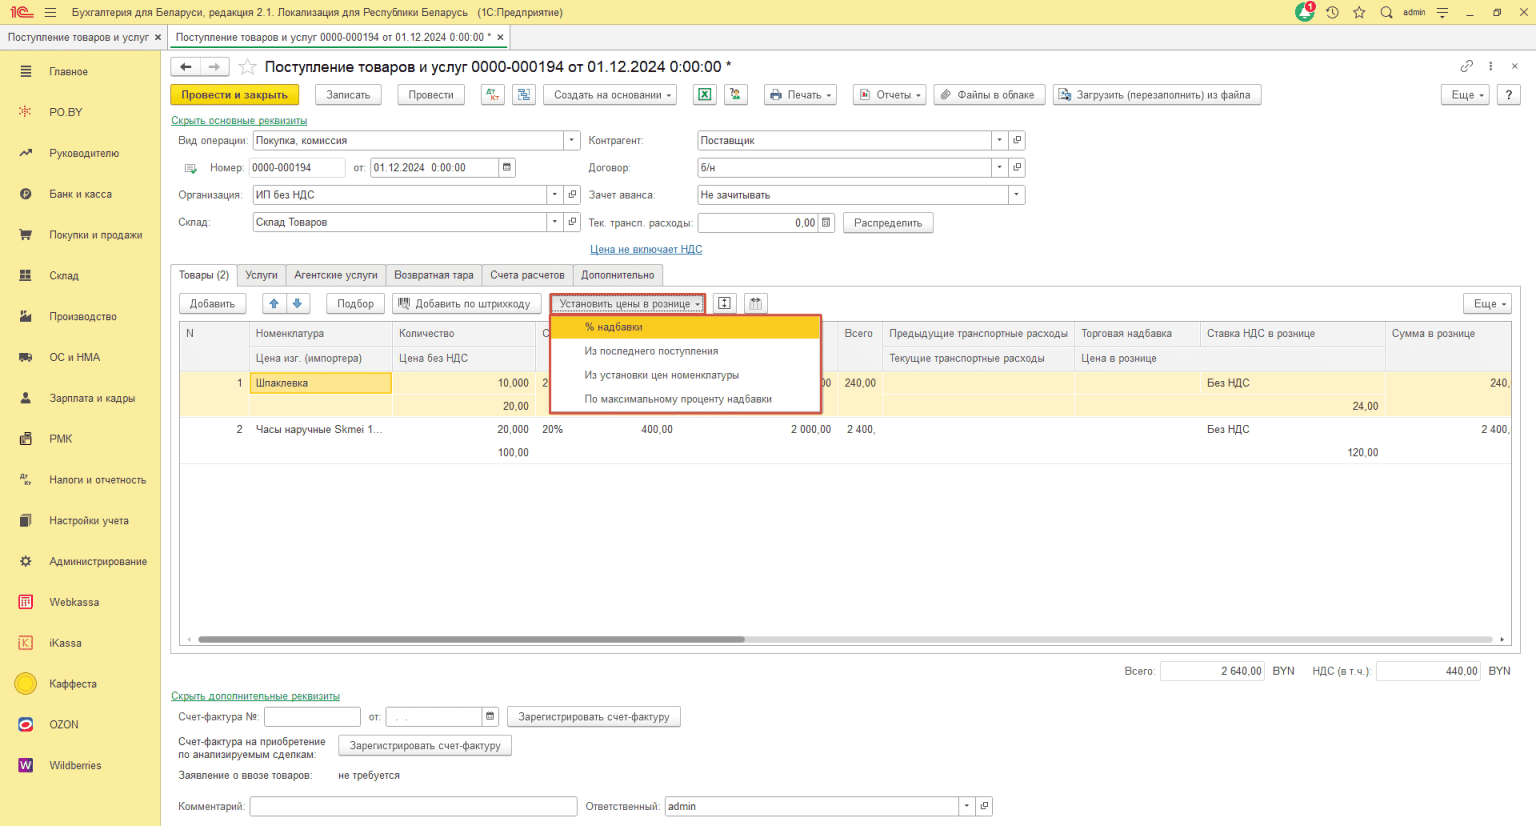Toggle the favorites star by the document title
Viewport: 1536px width, 826px height.
click(x=248, y=67)
